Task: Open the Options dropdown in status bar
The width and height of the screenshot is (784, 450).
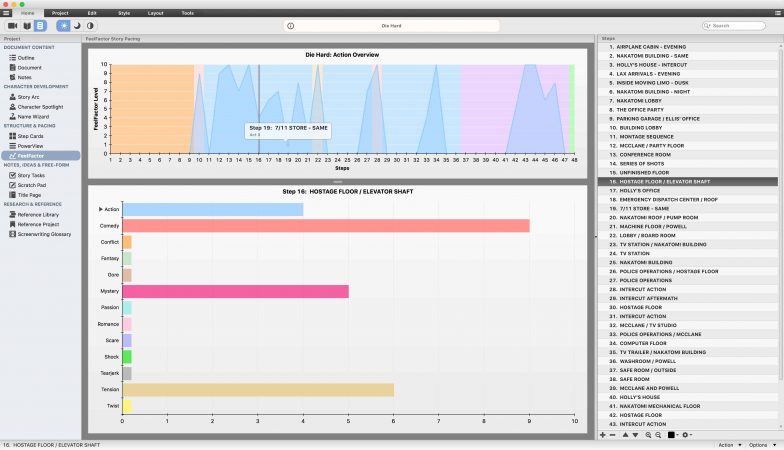Action: click(762, 445)
